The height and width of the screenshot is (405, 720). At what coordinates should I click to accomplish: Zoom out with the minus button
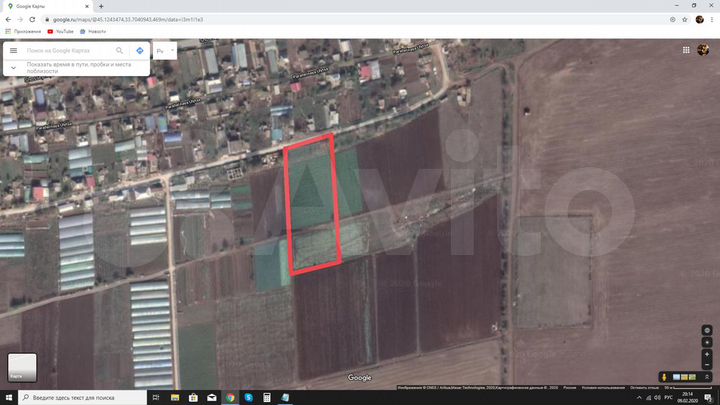coord(707,365)
